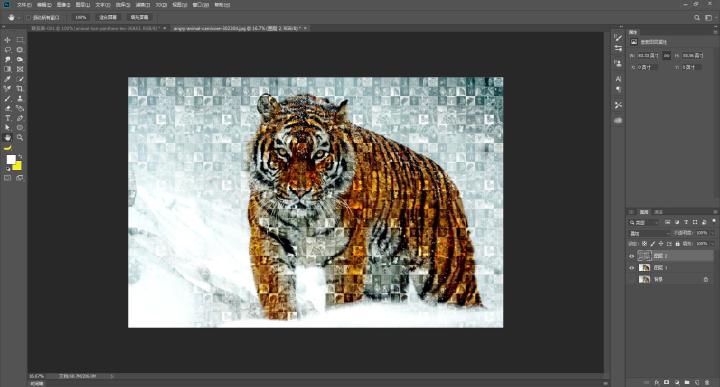Screen dimensions: 720x387
Task: Toggle Quick Mask mode icon
Action: [7, 178]
